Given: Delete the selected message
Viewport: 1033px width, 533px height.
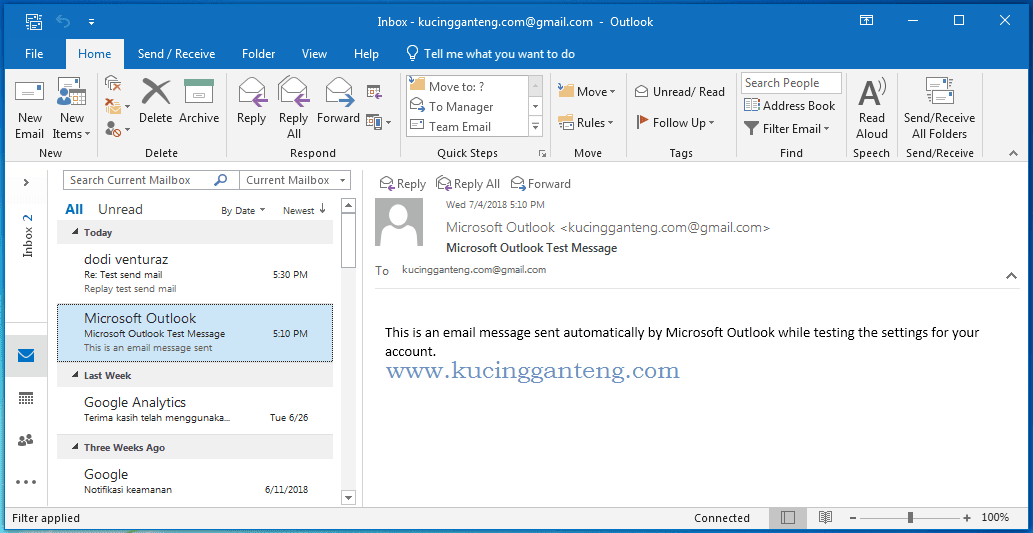Looking at the screenshot, I should (x=155, y=101).
